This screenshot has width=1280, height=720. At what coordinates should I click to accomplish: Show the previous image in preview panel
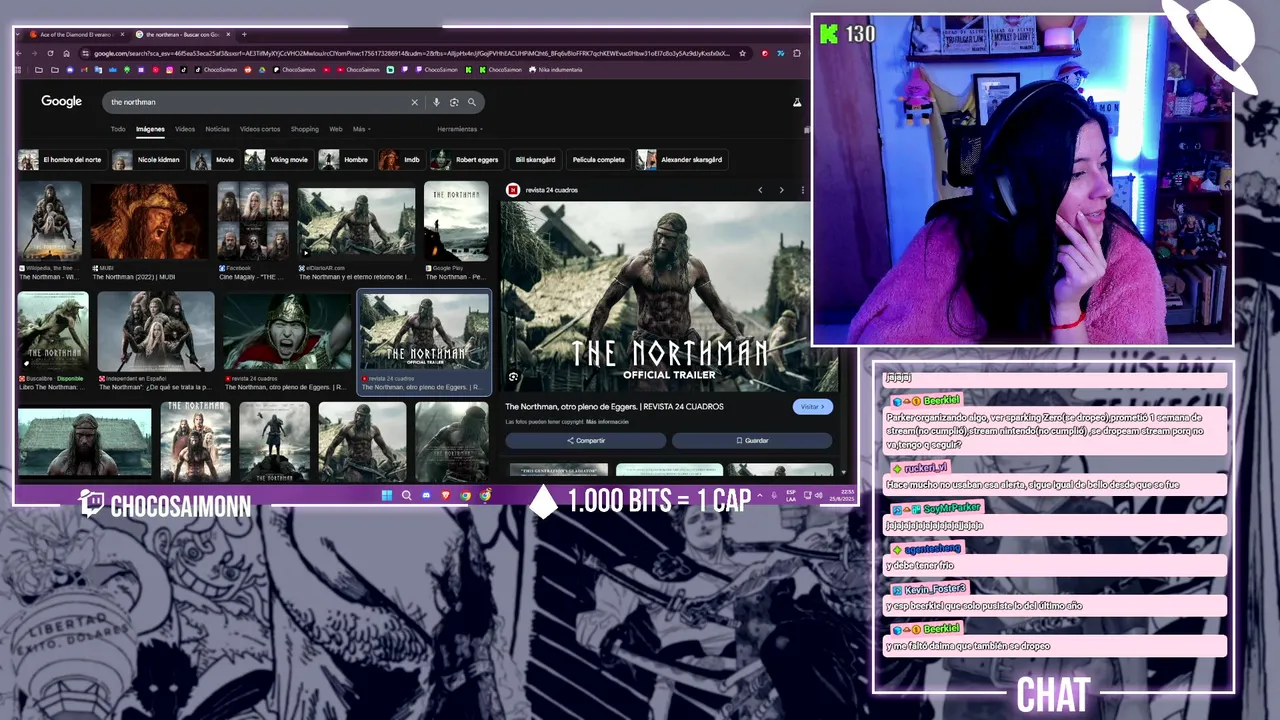click(760, 190)
